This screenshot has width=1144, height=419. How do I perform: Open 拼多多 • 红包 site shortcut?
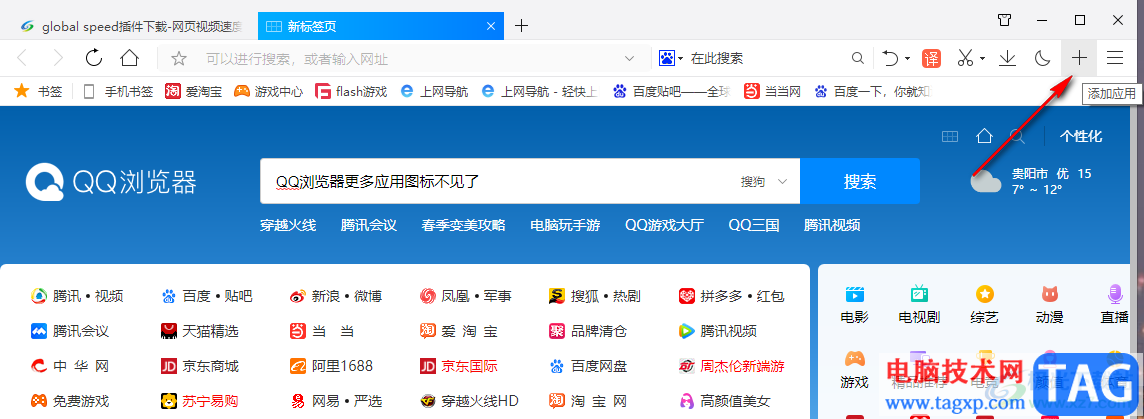(731, 296)
